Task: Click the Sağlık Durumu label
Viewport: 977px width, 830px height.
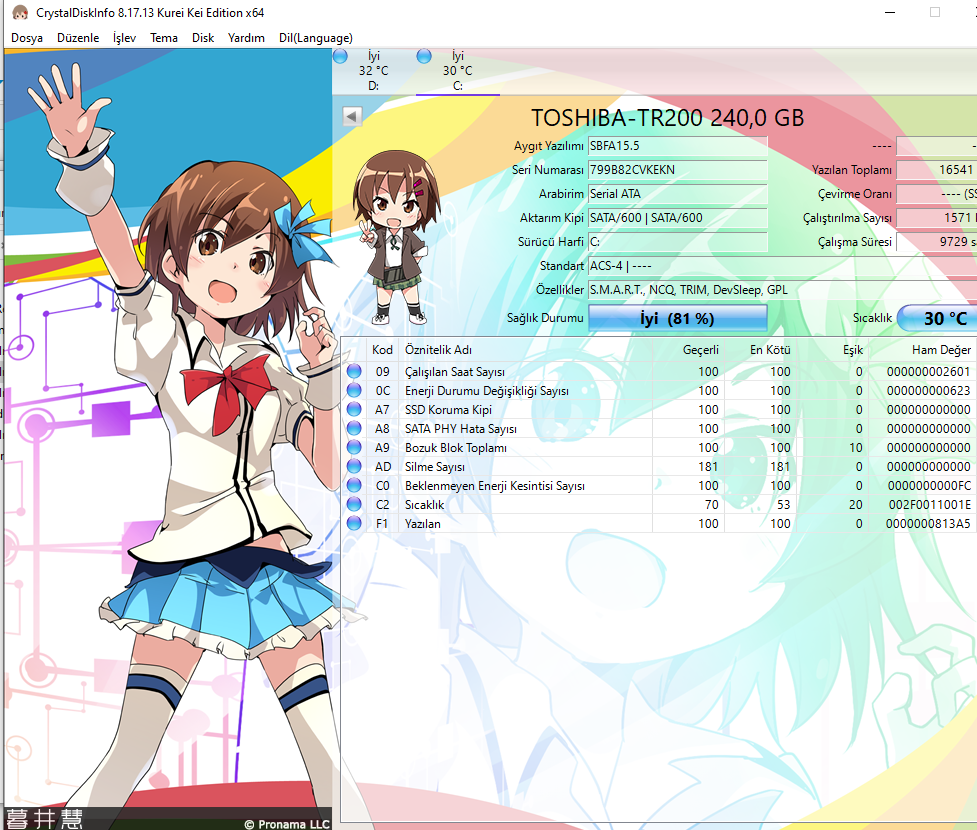Action: (x=545, y=318)
